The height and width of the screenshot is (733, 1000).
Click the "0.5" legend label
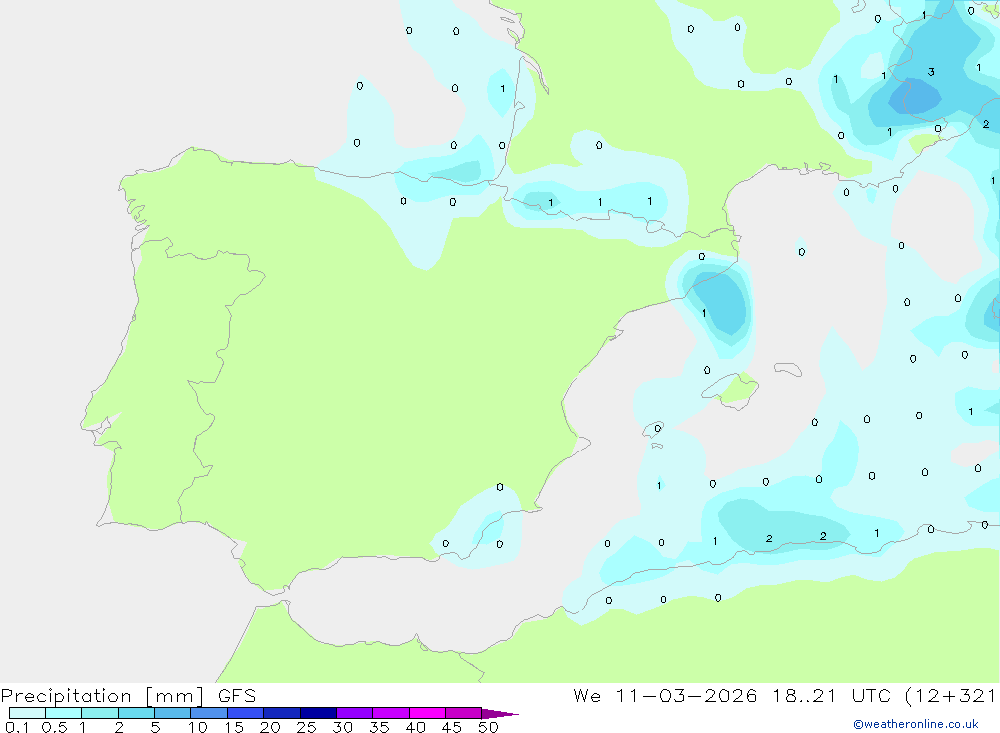click(x=54, y=727)
